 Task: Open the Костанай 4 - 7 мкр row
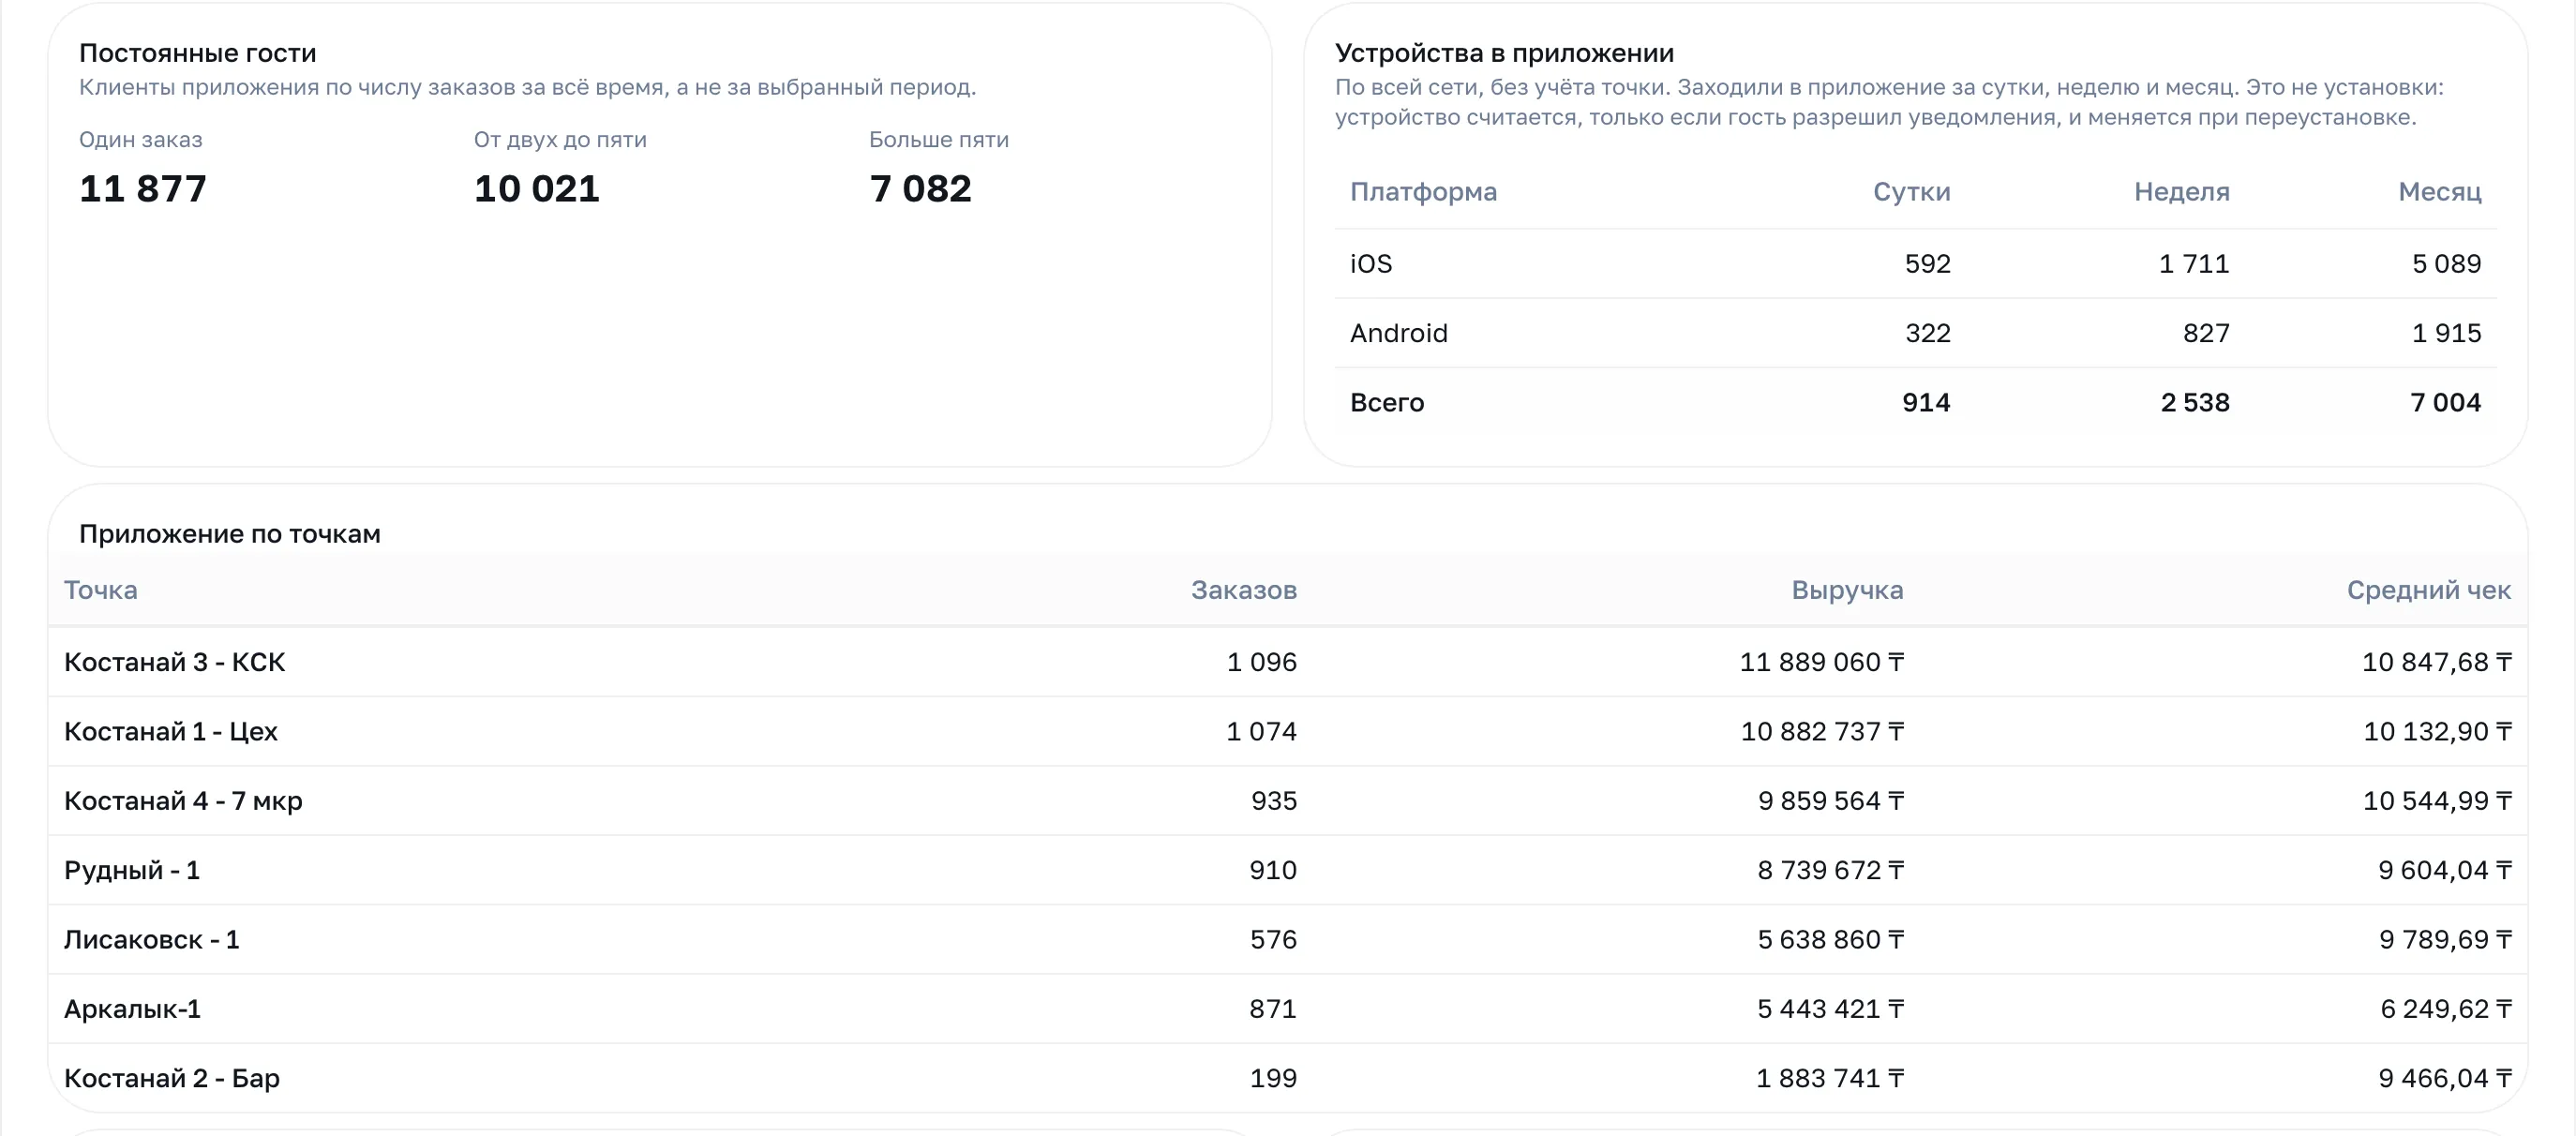click(1288, 801)
